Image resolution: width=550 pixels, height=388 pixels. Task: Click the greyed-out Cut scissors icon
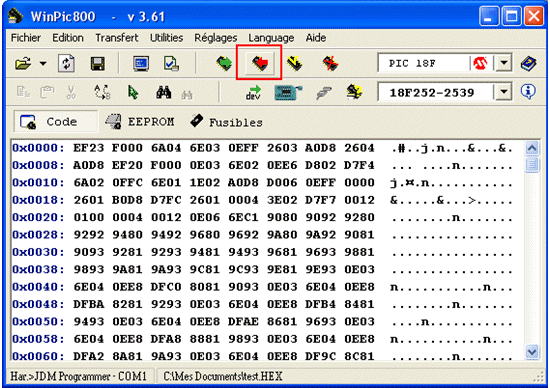click(71, 92)
